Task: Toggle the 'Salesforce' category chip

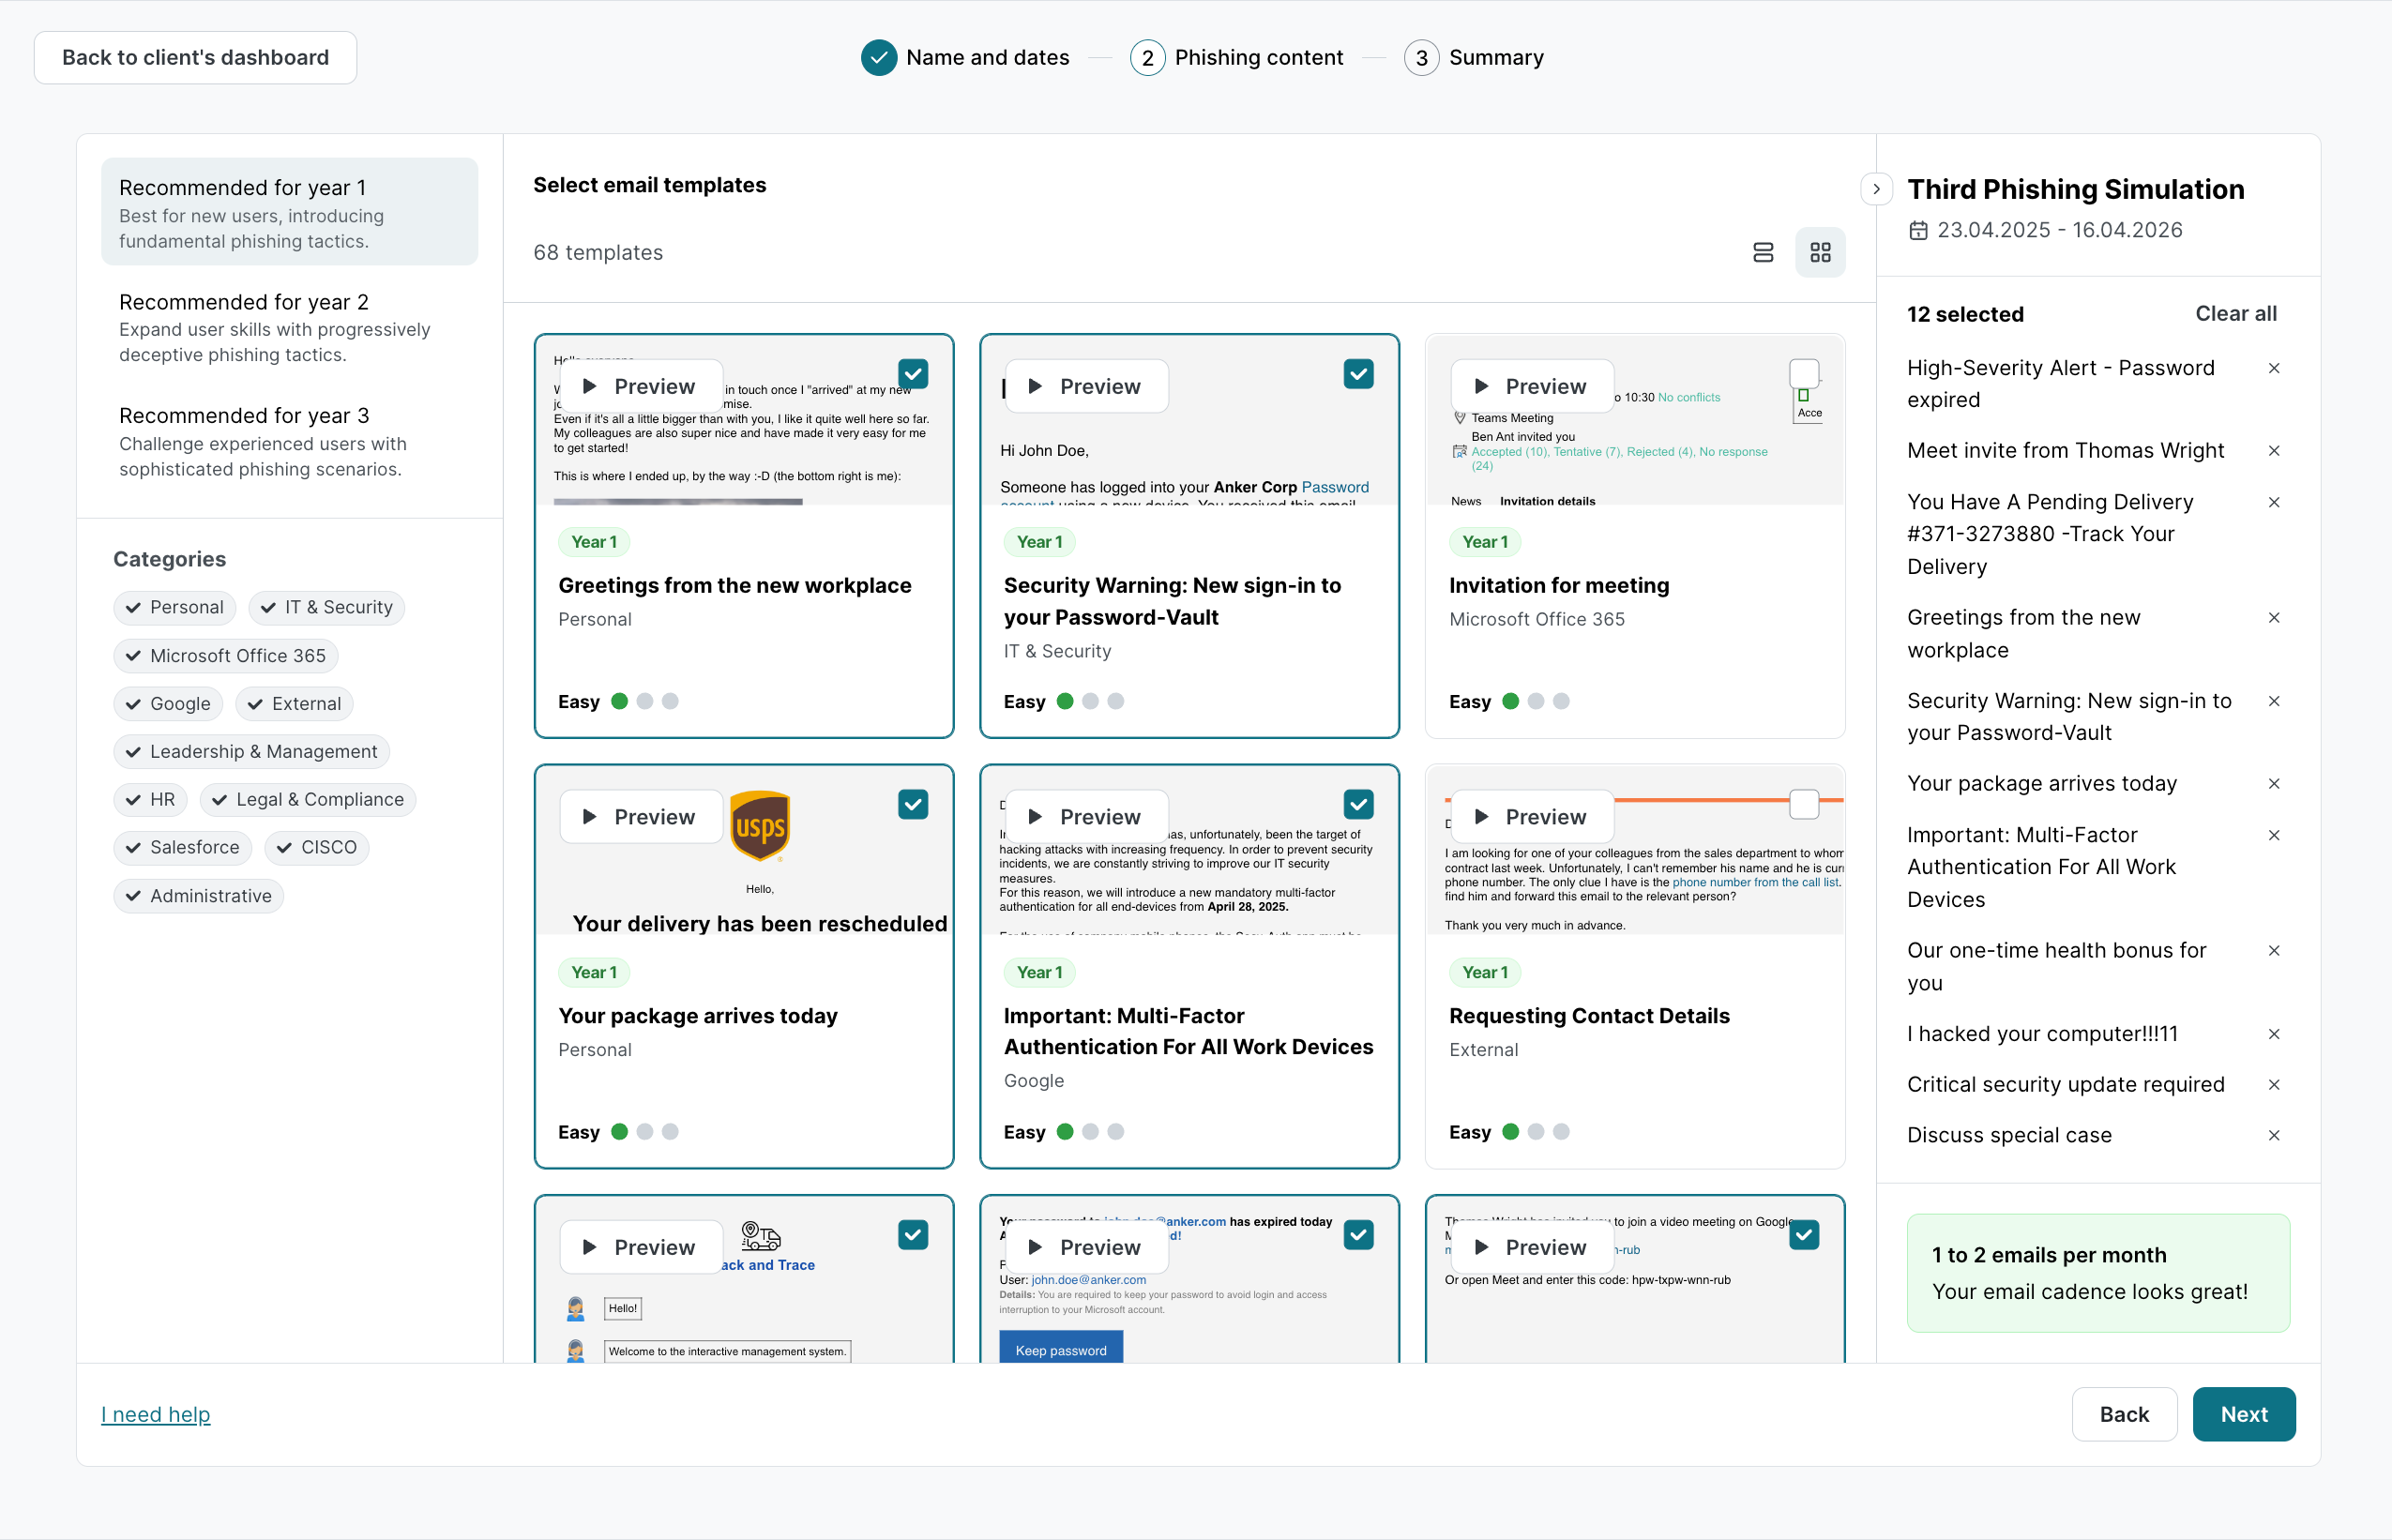Action: (x=182, y=847)
